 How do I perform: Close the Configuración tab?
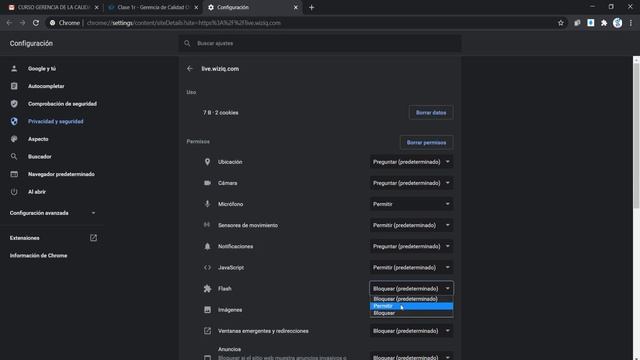coord(296,7)
